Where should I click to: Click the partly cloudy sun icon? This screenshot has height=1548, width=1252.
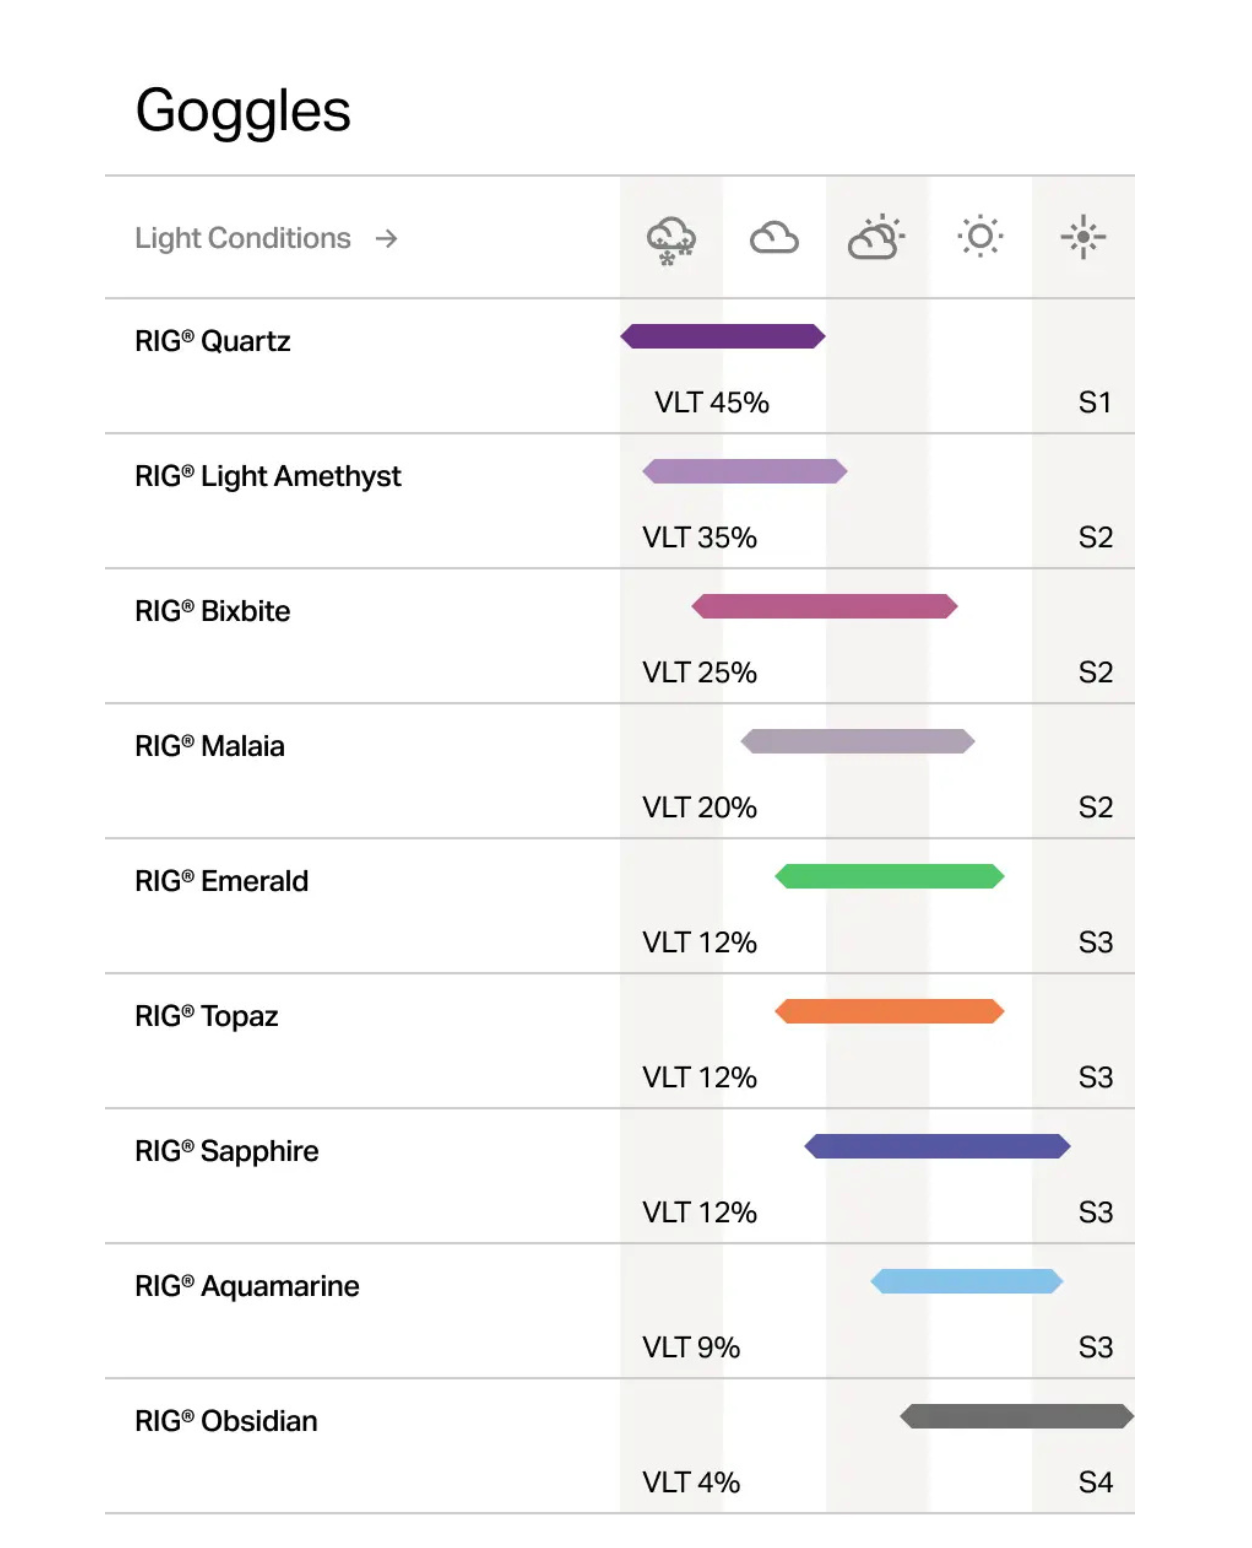[877, 238]
